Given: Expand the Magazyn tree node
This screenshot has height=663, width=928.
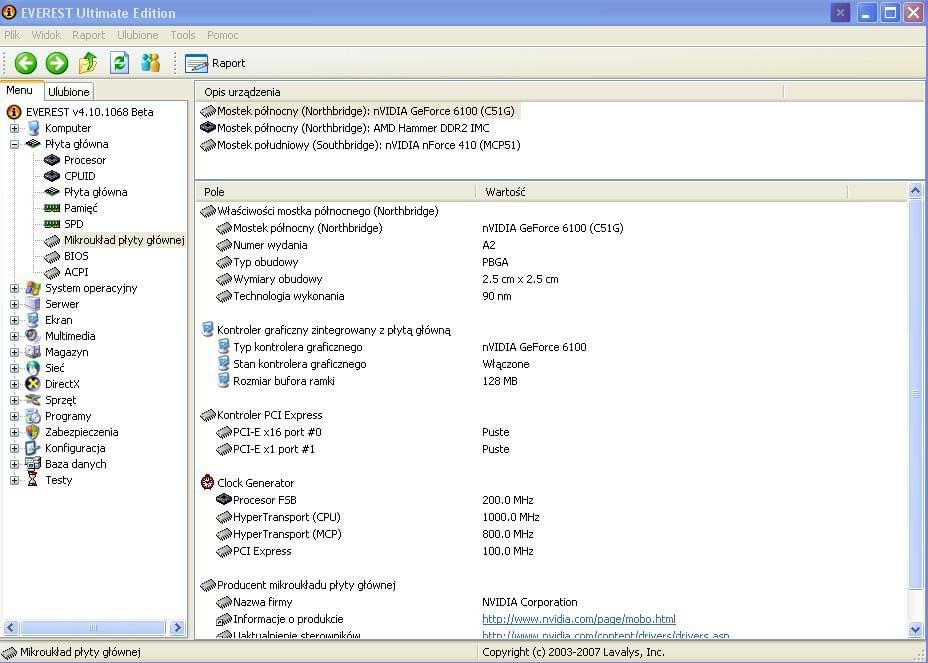Looking at the screenshot, I should (14, 352).
